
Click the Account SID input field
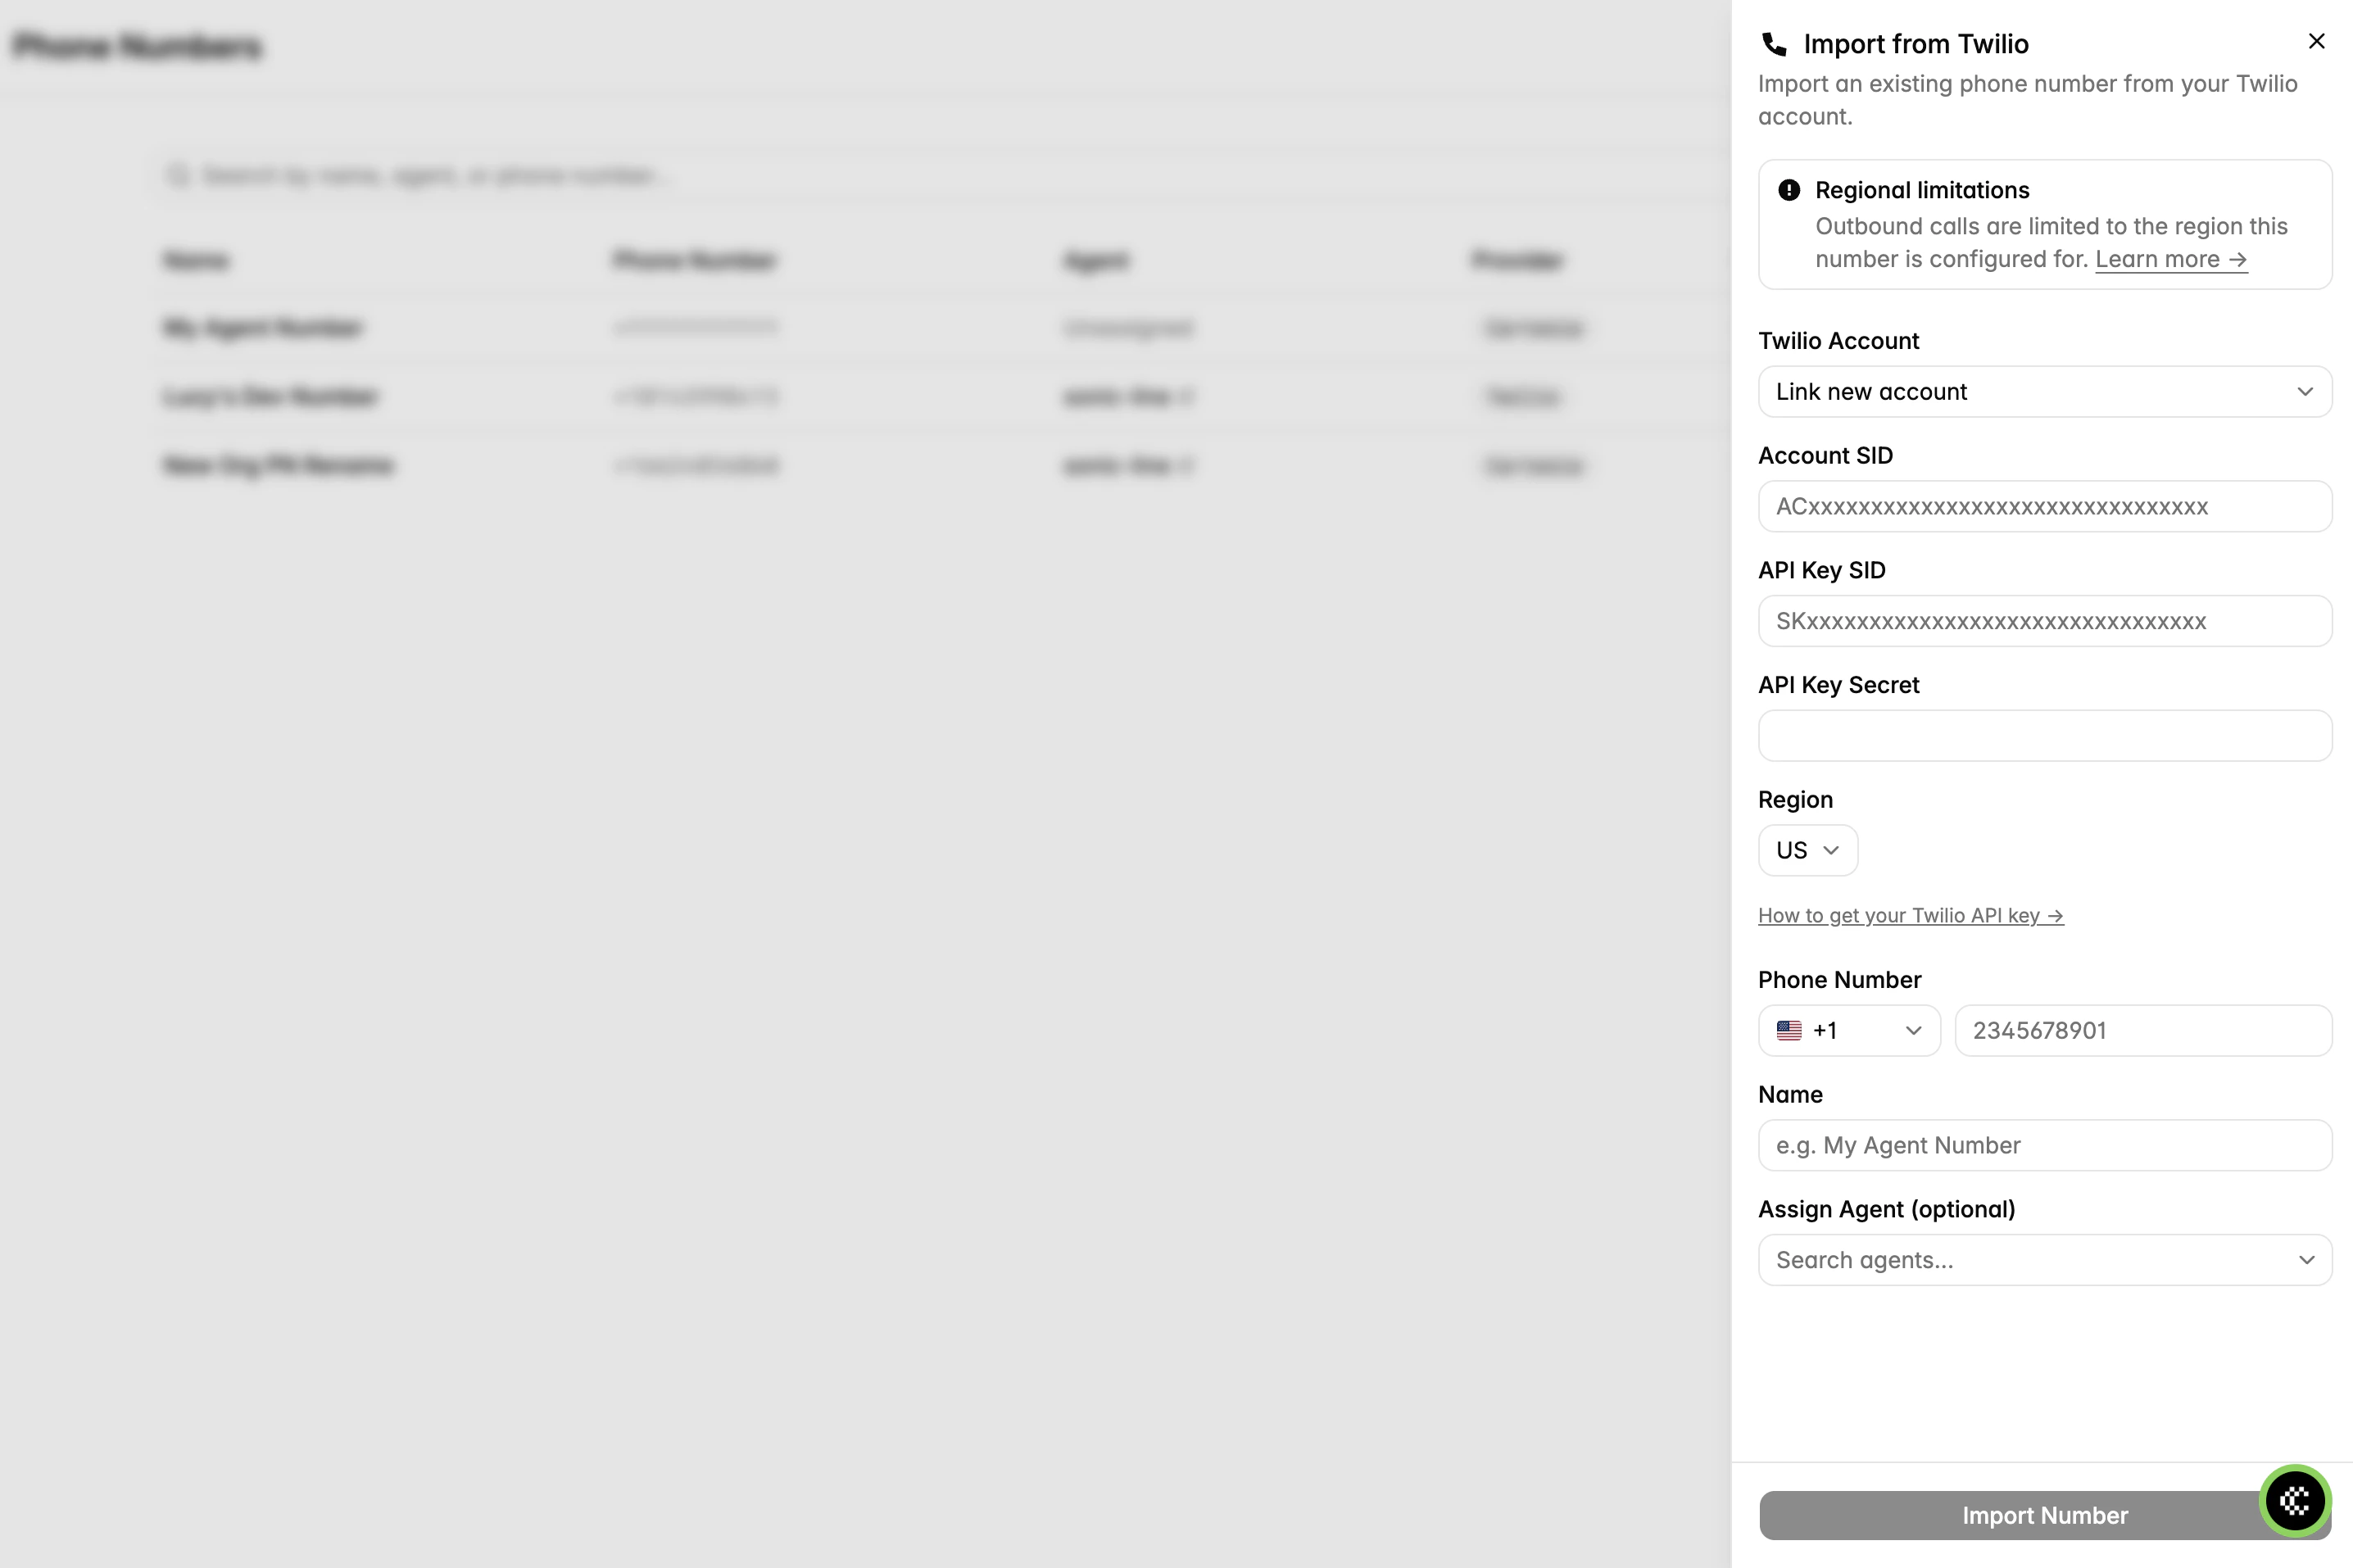click(x=2045, y=506)
